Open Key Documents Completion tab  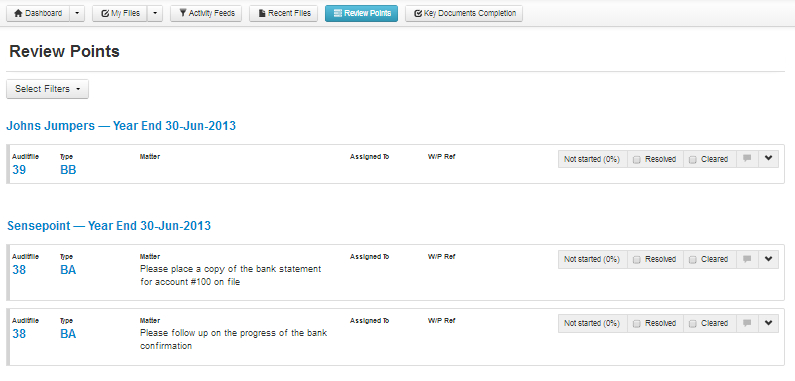click(464, 14)
